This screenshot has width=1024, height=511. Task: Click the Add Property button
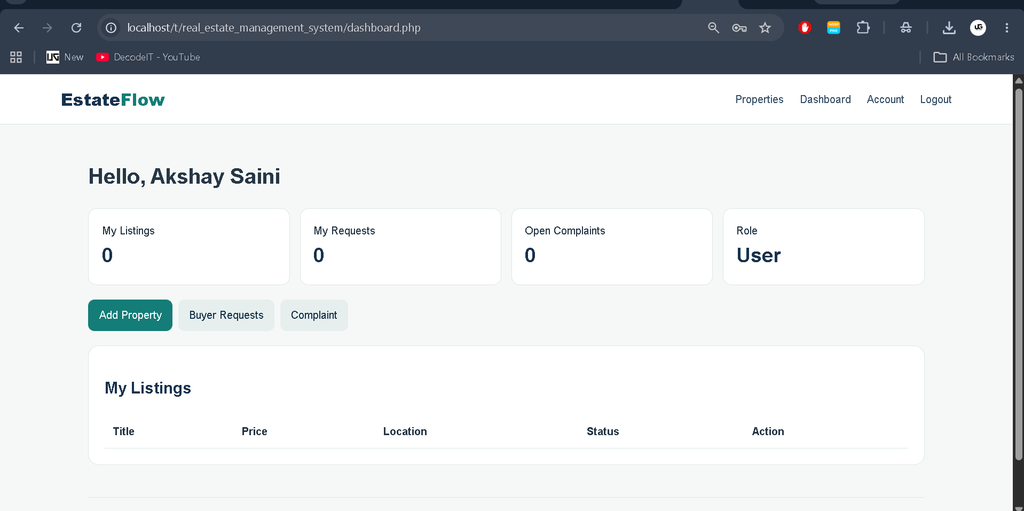tap(131, 315)
